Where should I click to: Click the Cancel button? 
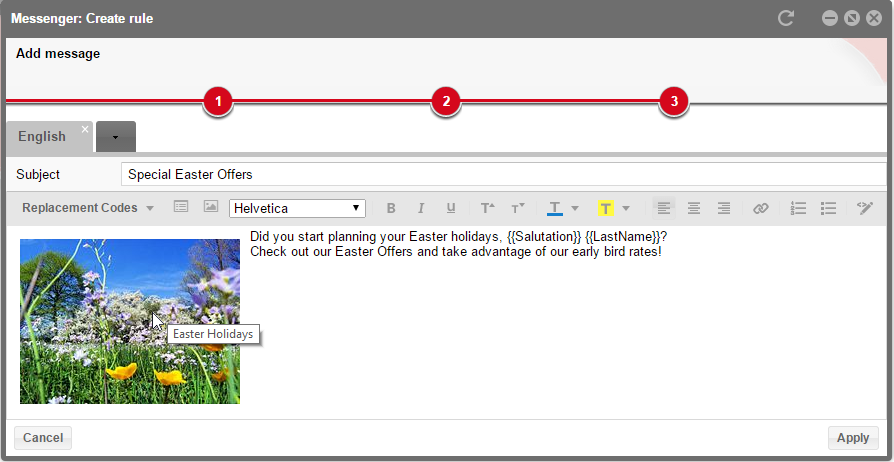tap(43, 437)
